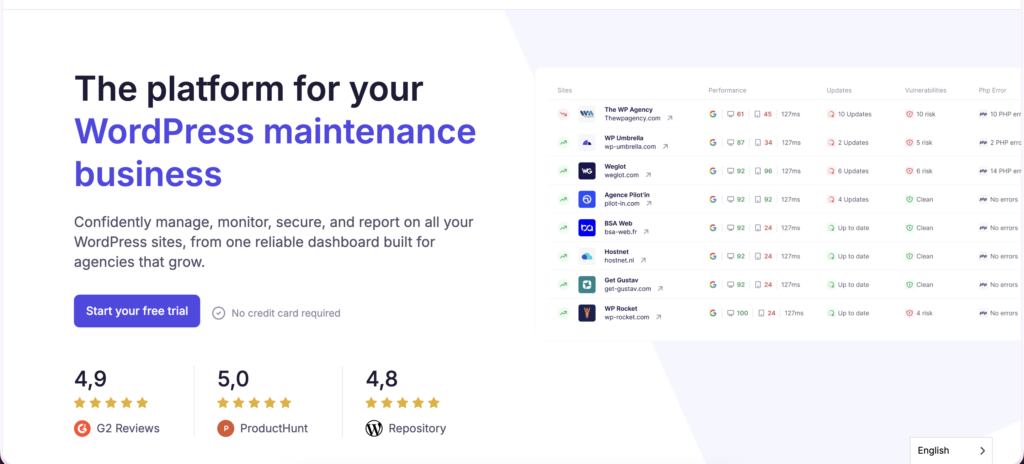
Task: Click the downward trend icon for The WP Agency
Action: [563, 114]
